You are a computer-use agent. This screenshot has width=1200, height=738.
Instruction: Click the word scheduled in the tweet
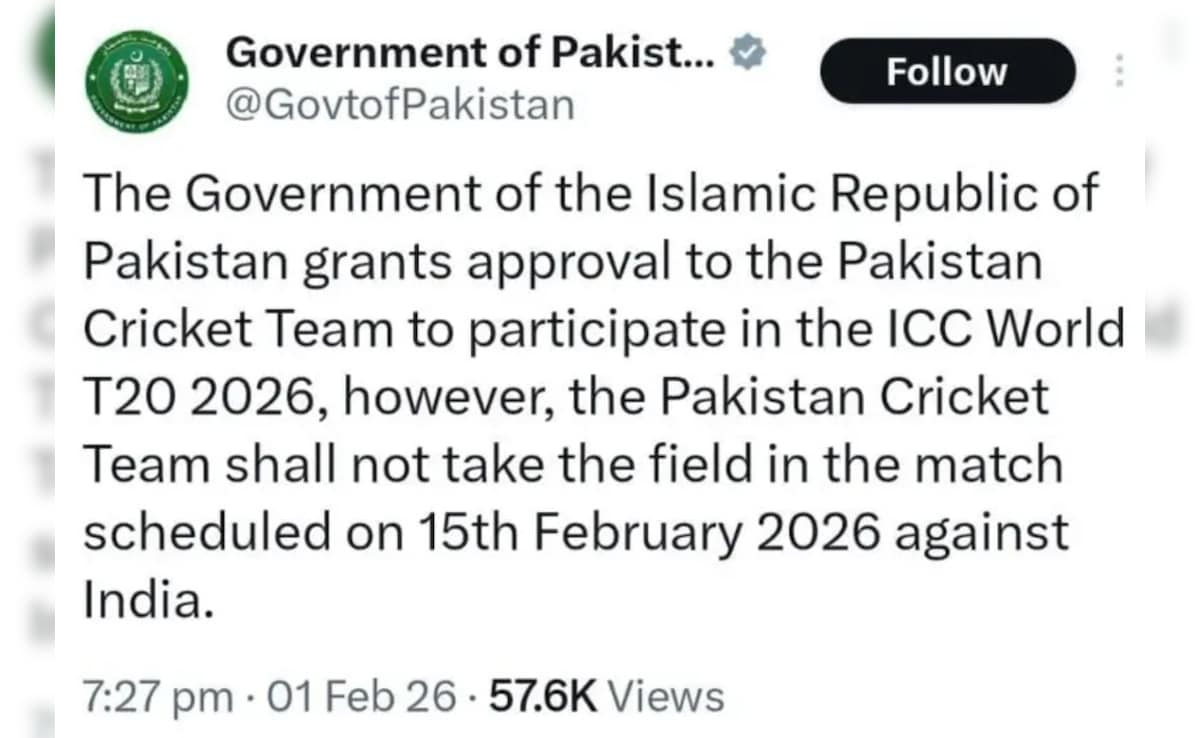(206, 533)
